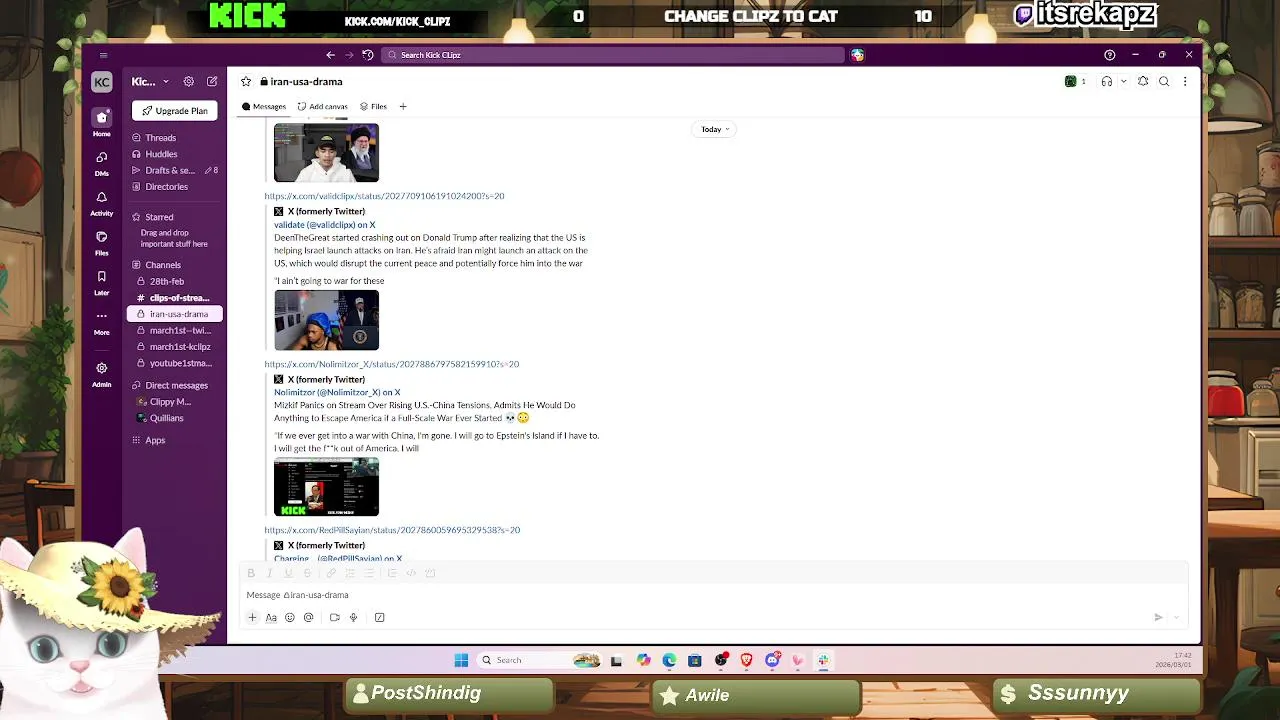
Task: Open Later bookmark in the sidebar rail
Action: click(x=101, y=282)
